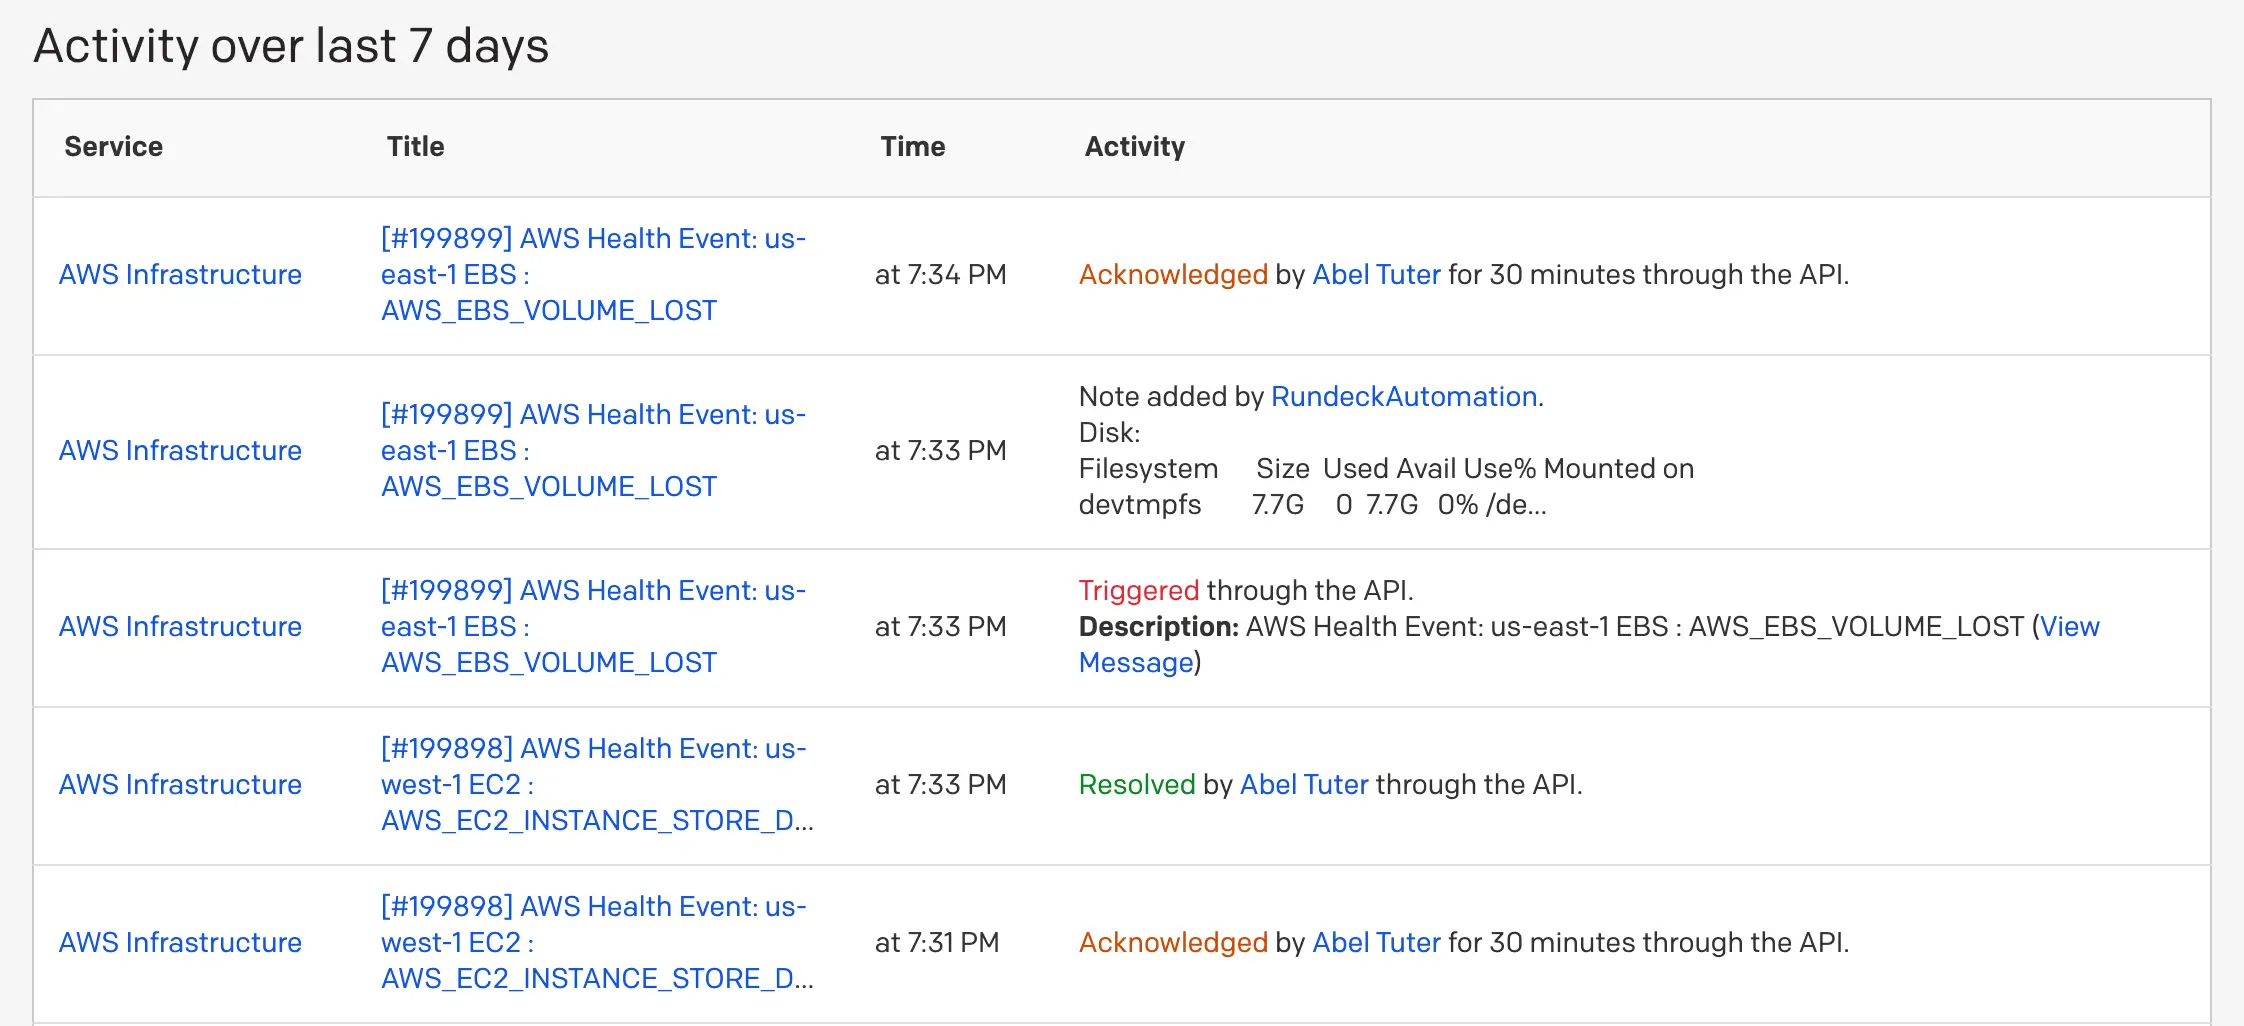Click the Service column header
This screenshot has height=1026, width=2244.
pyautogui.click(x=114, y=147)
